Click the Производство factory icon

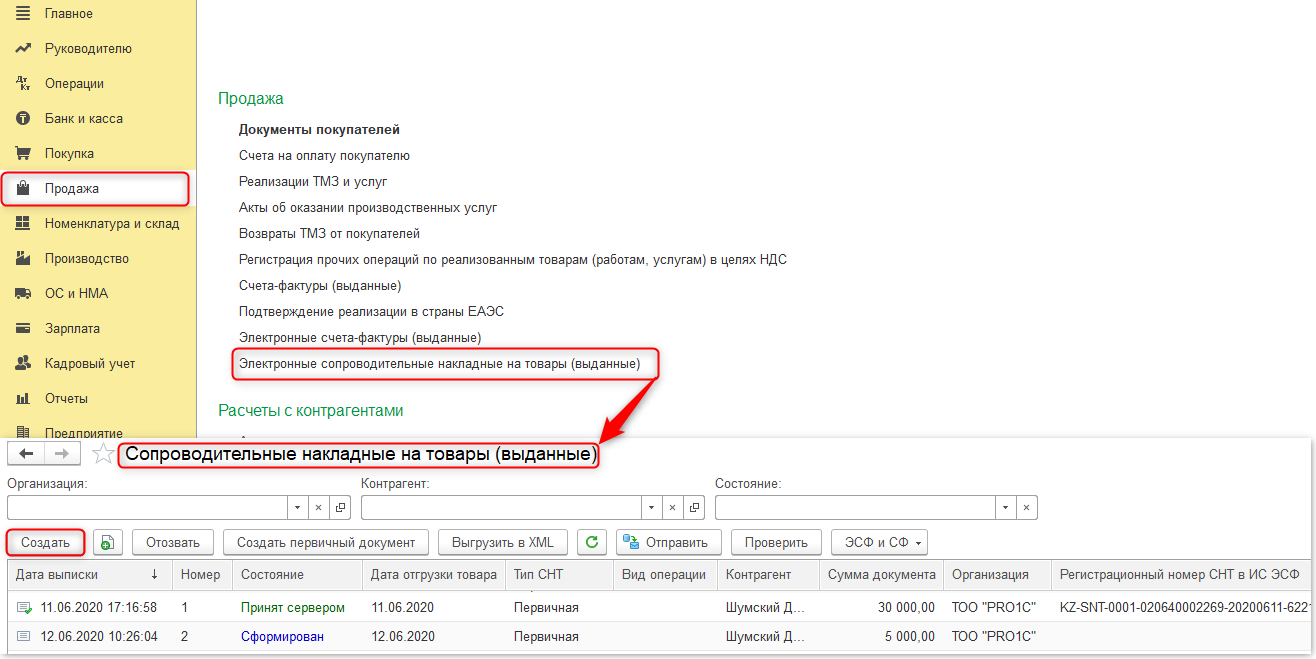click(x=24, y=258)
